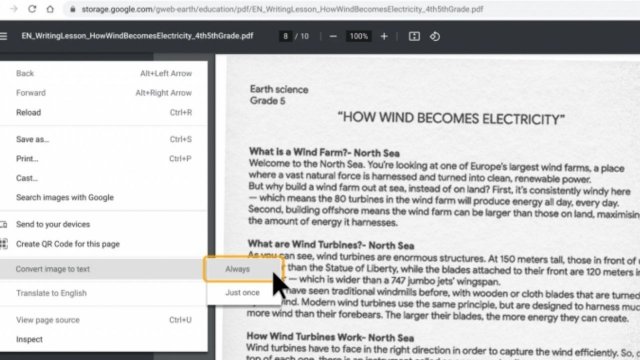Click the 100% zoom level field
Image resolution: width=640 pixels, height=360 pixels.
point(358,36)
